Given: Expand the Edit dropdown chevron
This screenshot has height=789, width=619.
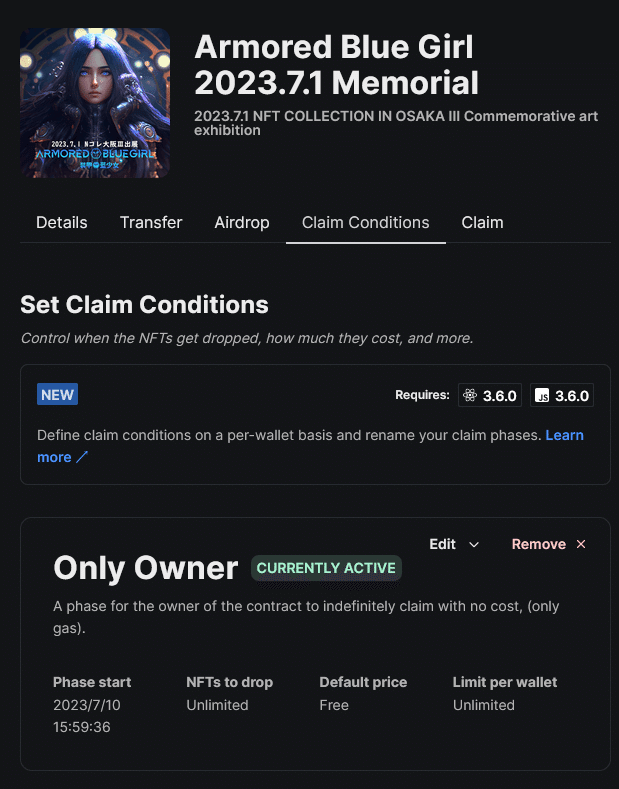Looking at the screenshot, I should coord(474,544).
